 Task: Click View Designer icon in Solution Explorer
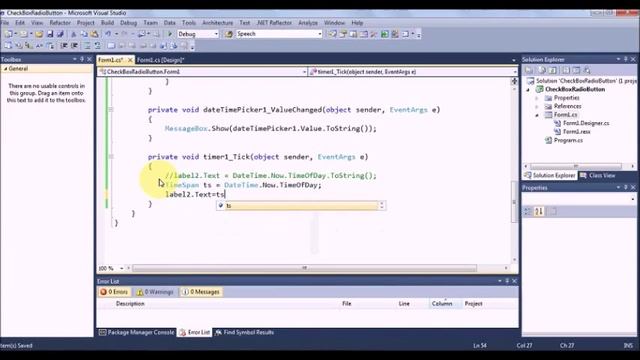pos(576,70)
